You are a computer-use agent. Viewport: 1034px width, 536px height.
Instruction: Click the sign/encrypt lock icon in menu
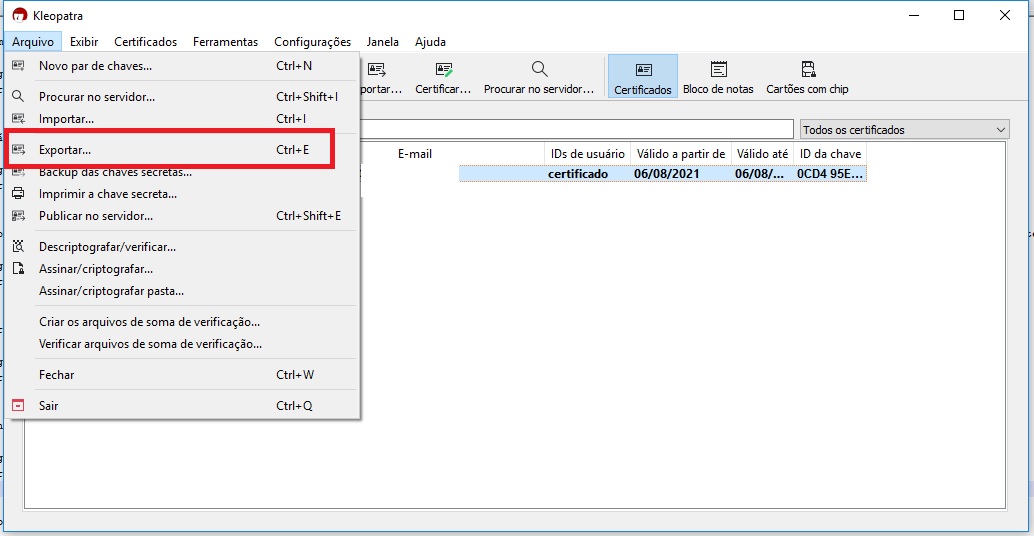(x=18, y=268)
